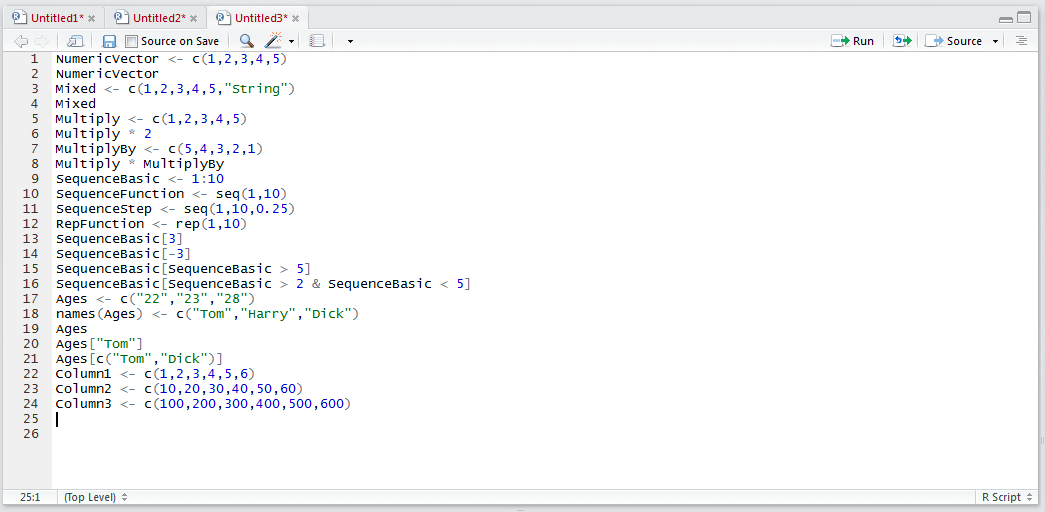Click line number 26 in the gutter
This screenshot has height=512, width=1045.
[x=31, y=434]
